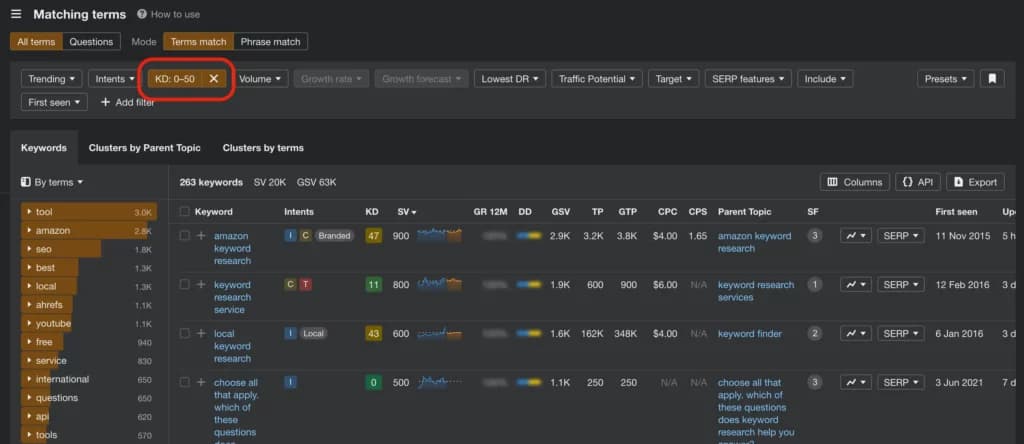Open trend chart for keyword research service
The image size is (1024, 444).
click(x=855, y=285)
